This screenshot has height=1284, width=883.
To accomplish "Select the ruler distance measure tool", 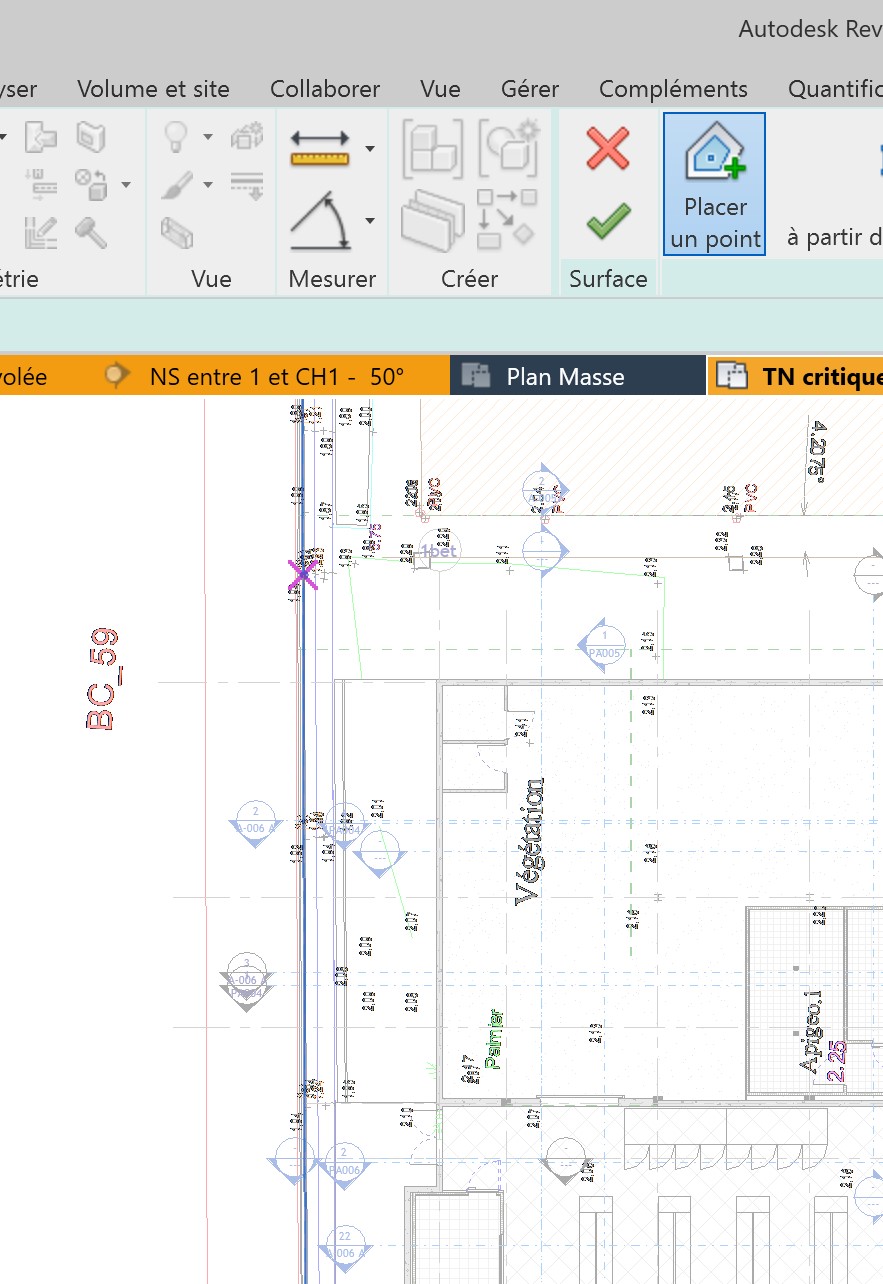I will click(x=320, y=148).
